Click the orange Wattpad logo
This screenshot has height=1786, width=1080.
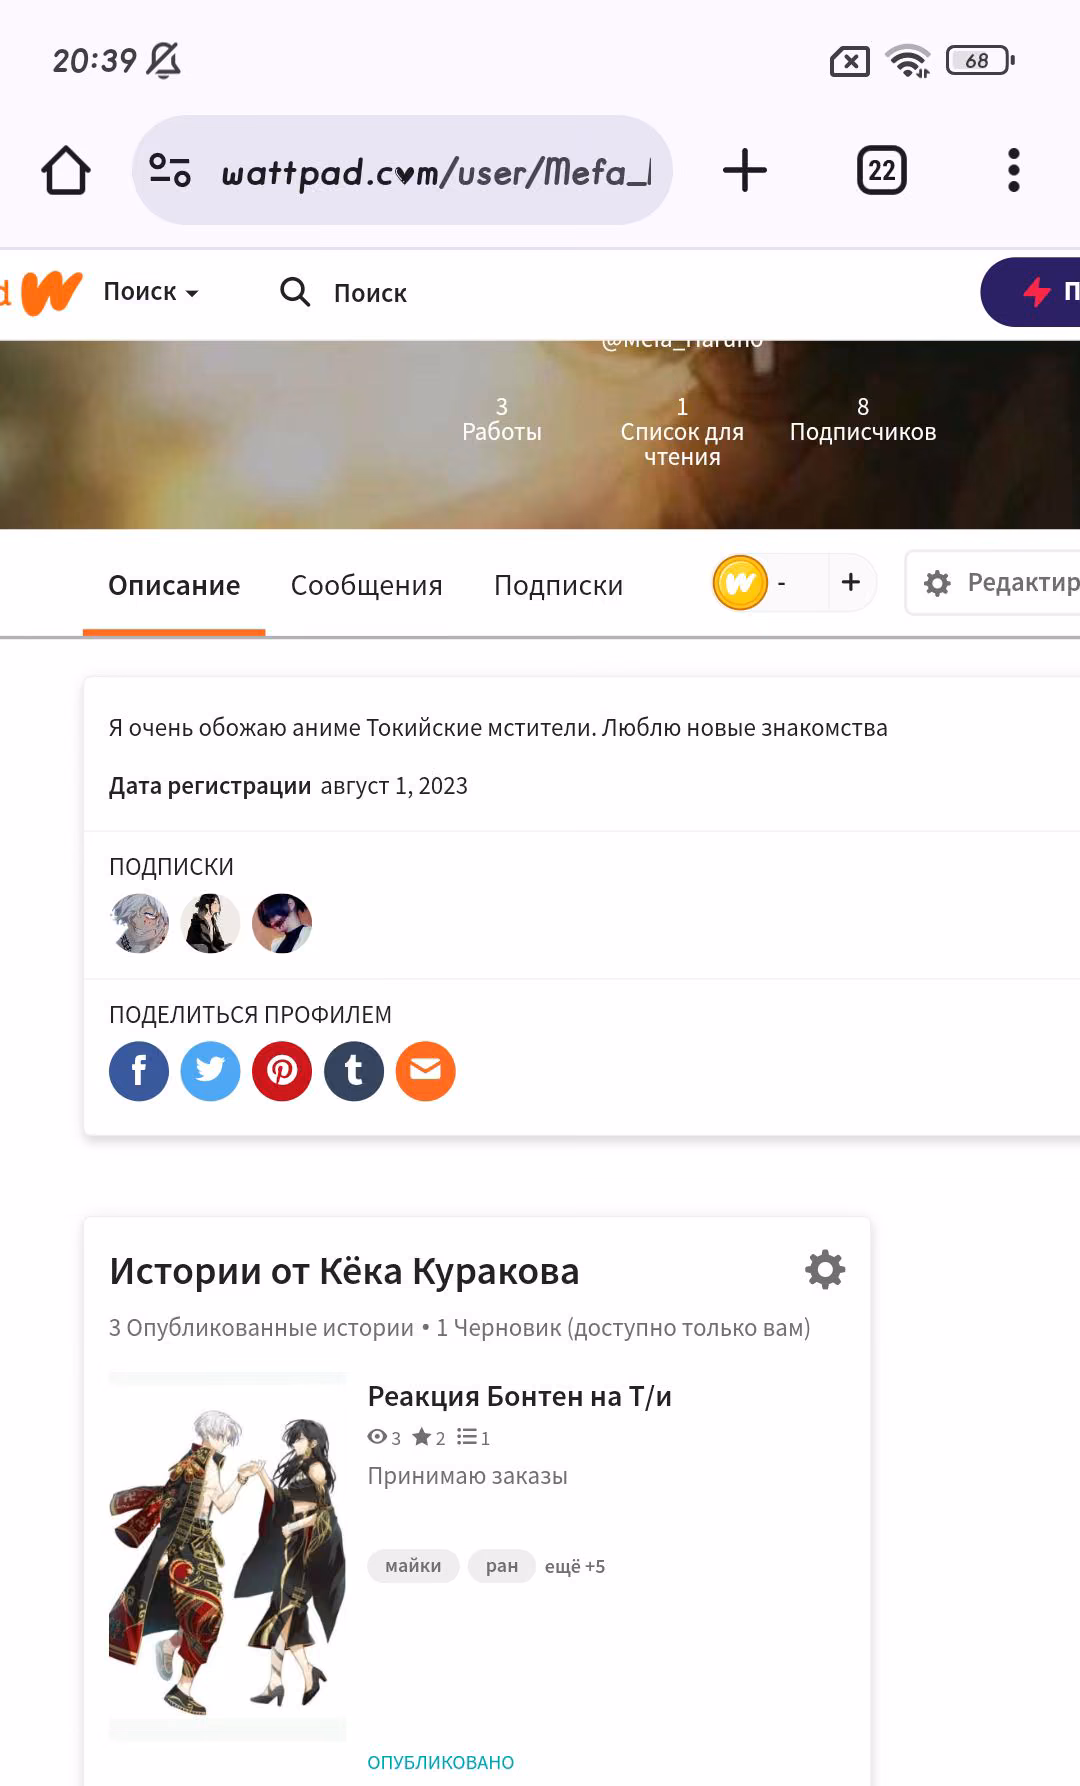coord(51,292)
